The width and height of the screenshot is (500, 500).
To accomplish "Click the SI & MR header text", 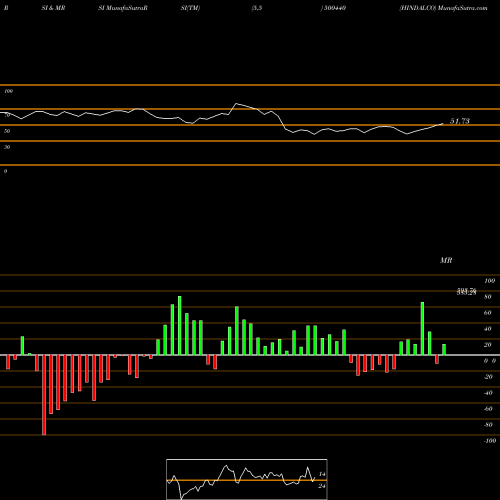I will (x=53, y=8).
